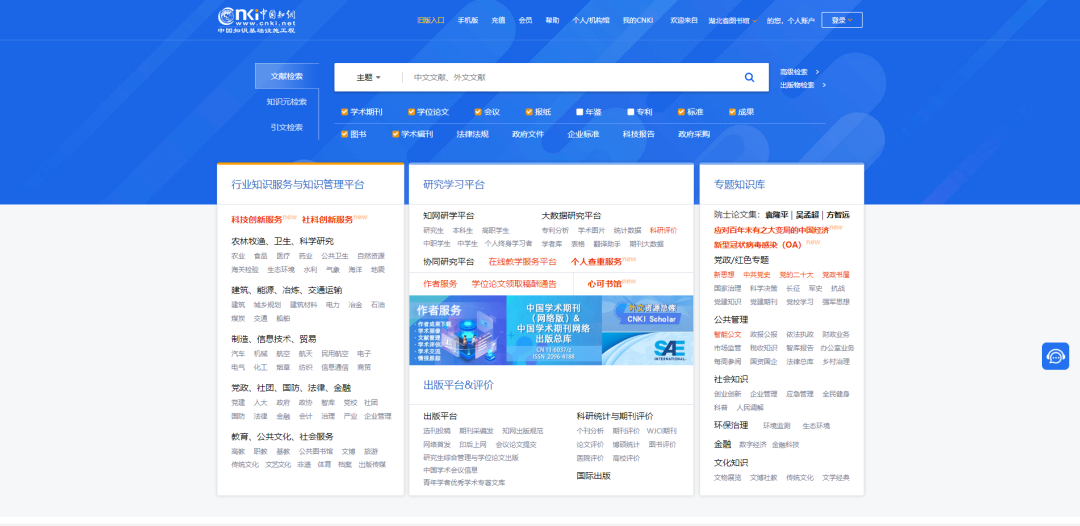Open 文学经典 link

tap(835, 477)
